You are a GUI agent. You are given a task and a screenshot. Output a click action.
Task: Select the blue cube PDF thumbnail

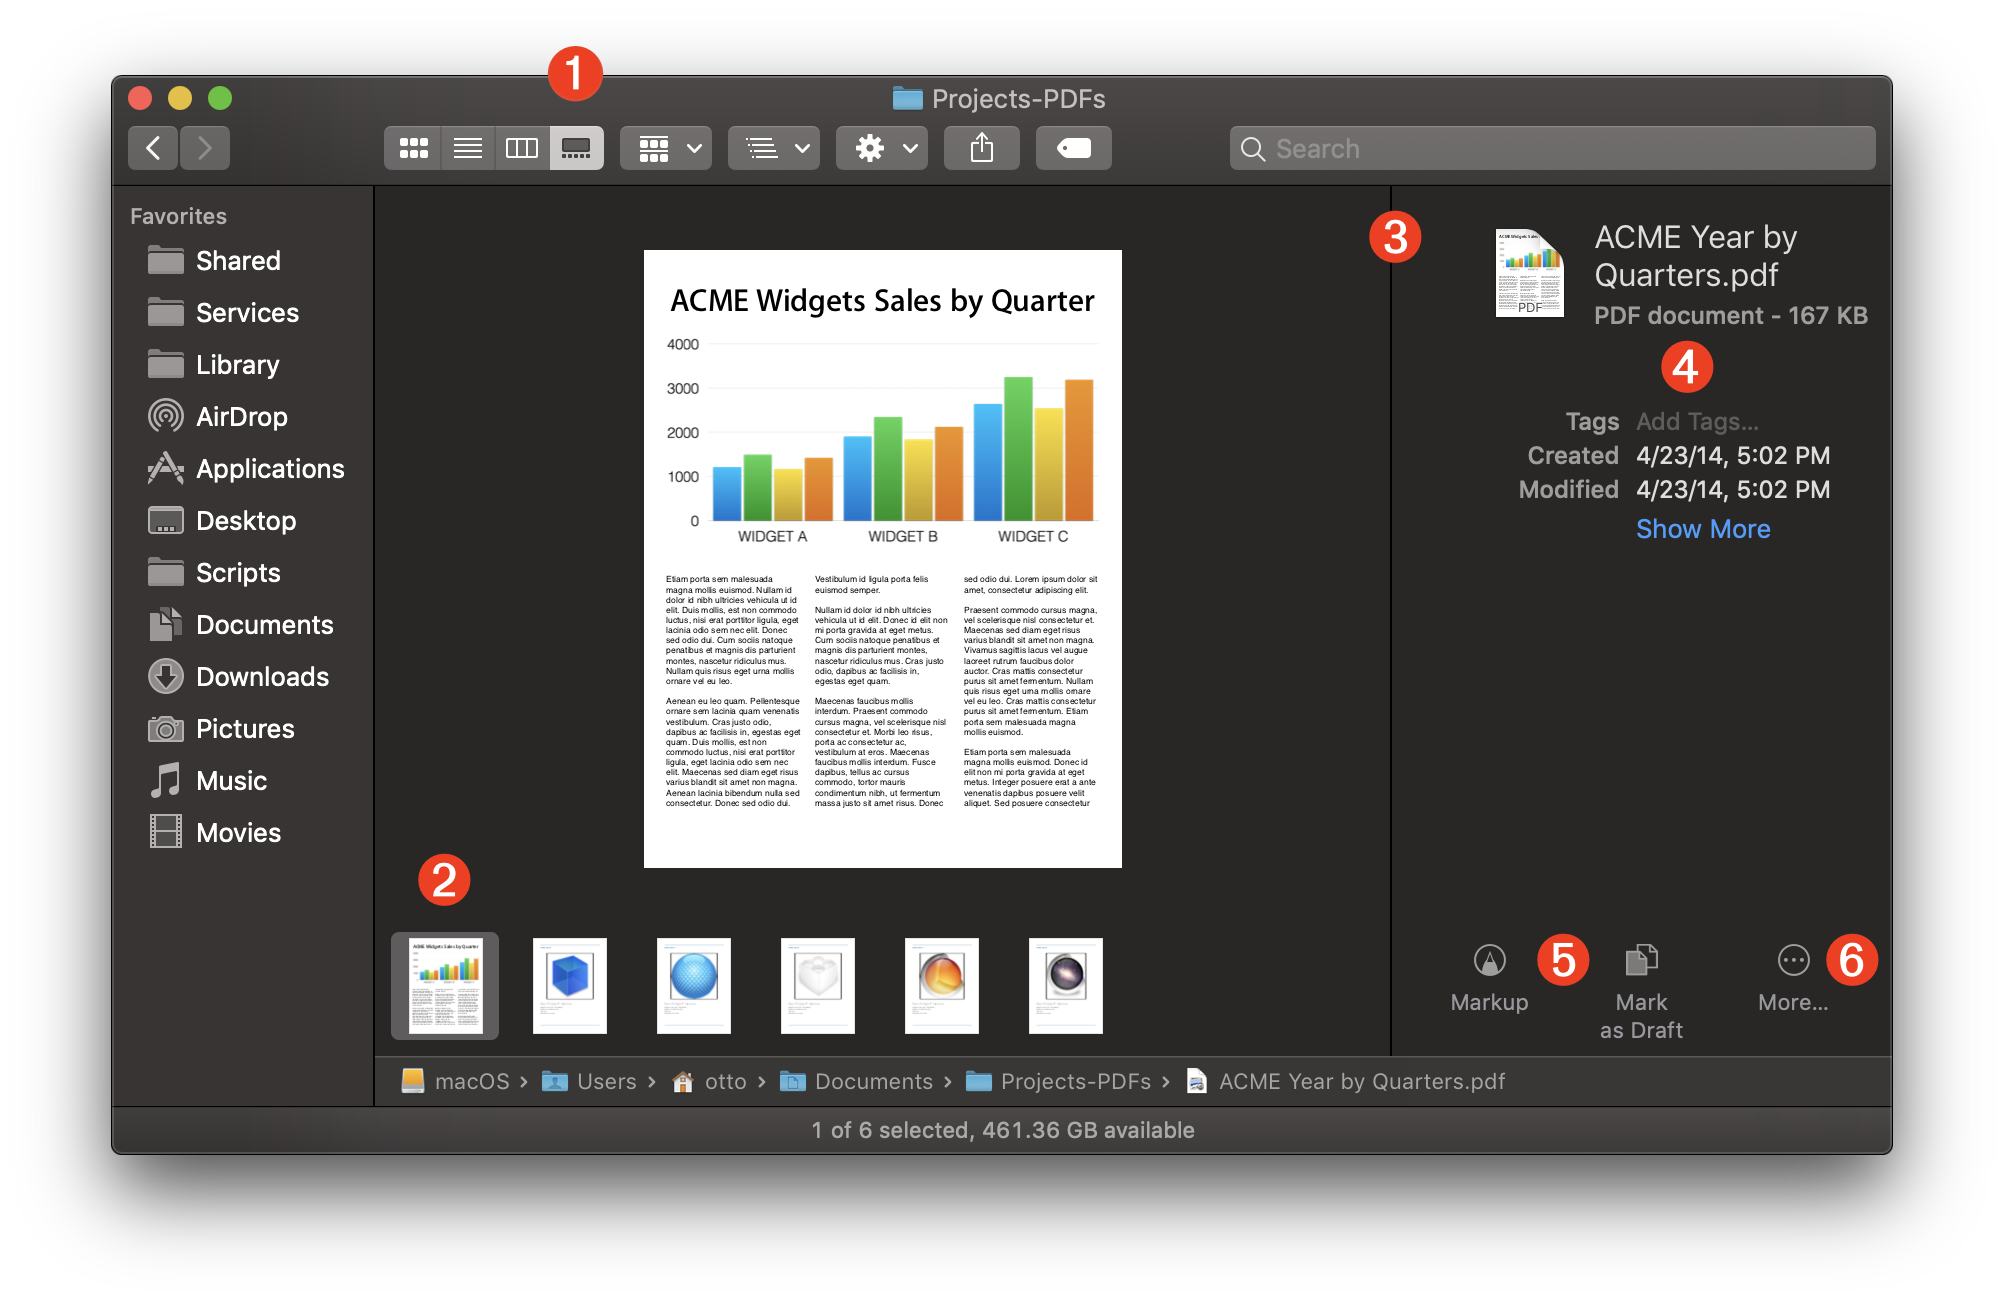(x=569, y=985)
